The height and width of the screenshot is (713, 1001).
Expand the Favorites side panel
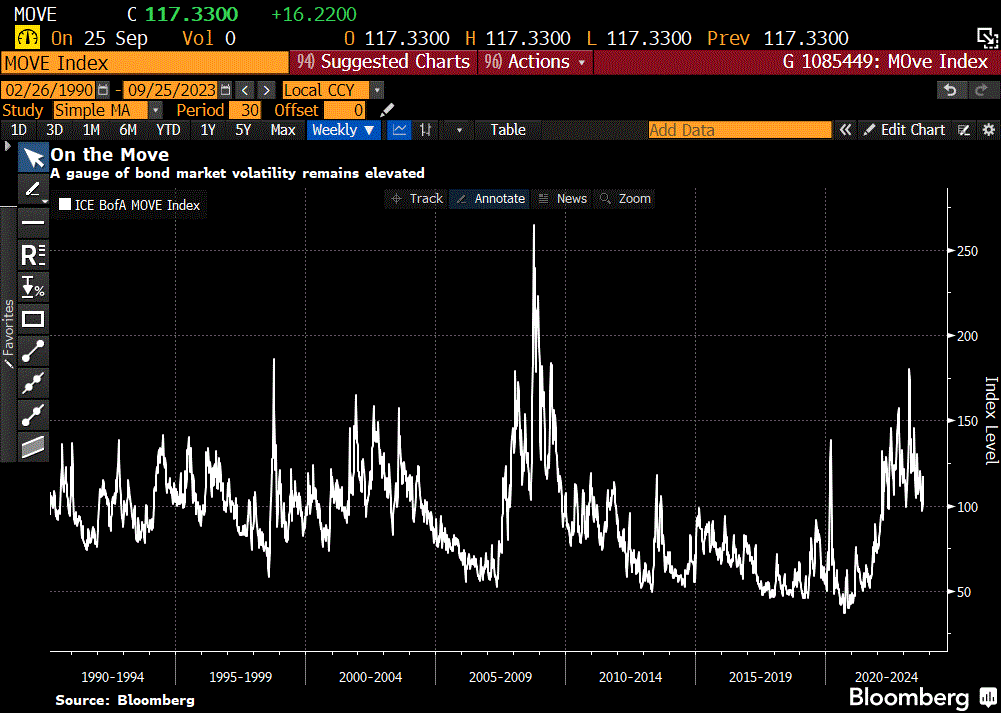(8, 334)
